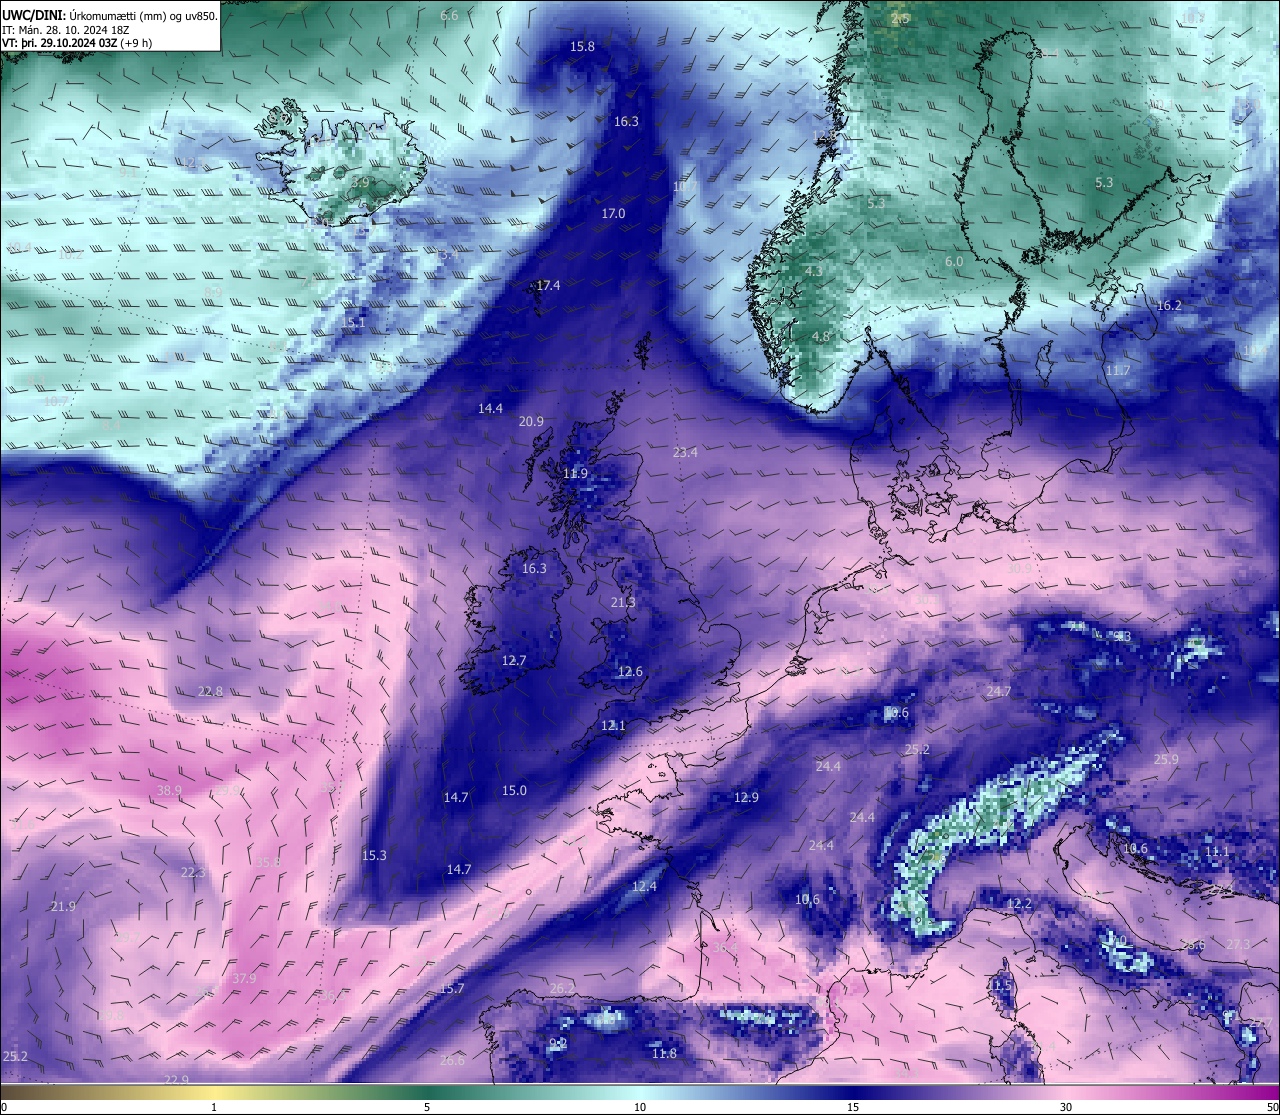1280x1115 pixels.
Task: Select the 12.7 value over southern Ireland
Action: click(513, 661)
